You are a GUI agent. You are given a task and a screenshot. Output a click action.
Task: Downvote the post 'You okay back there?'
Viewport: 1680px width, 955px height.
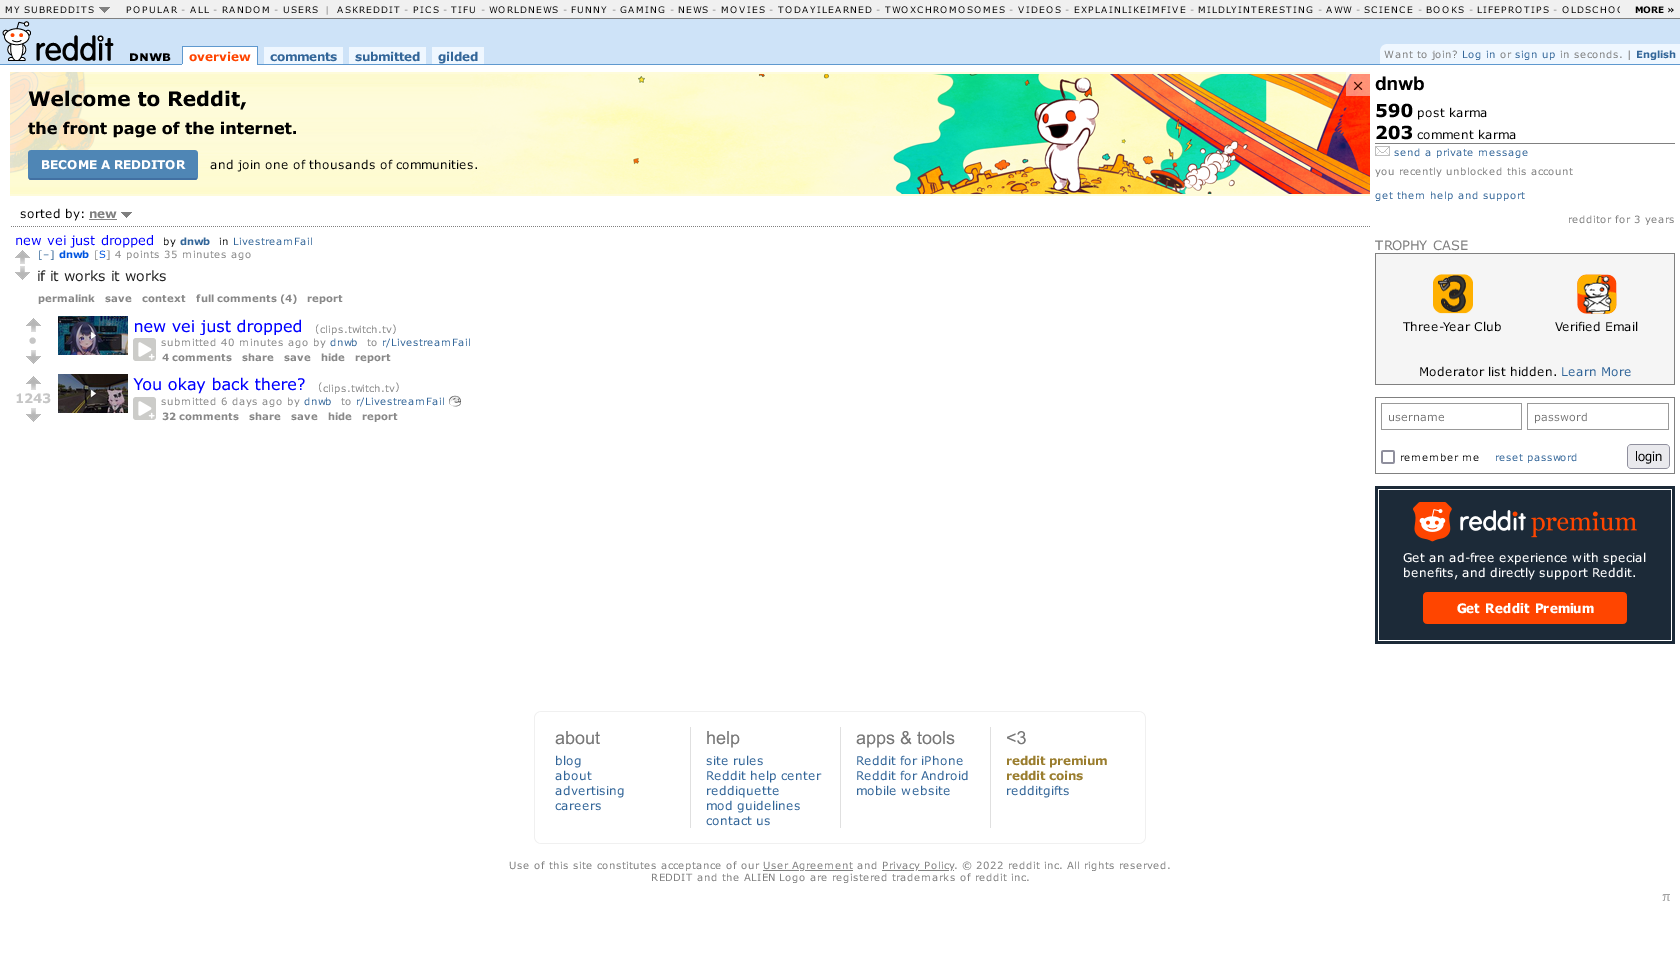point(33,415)
